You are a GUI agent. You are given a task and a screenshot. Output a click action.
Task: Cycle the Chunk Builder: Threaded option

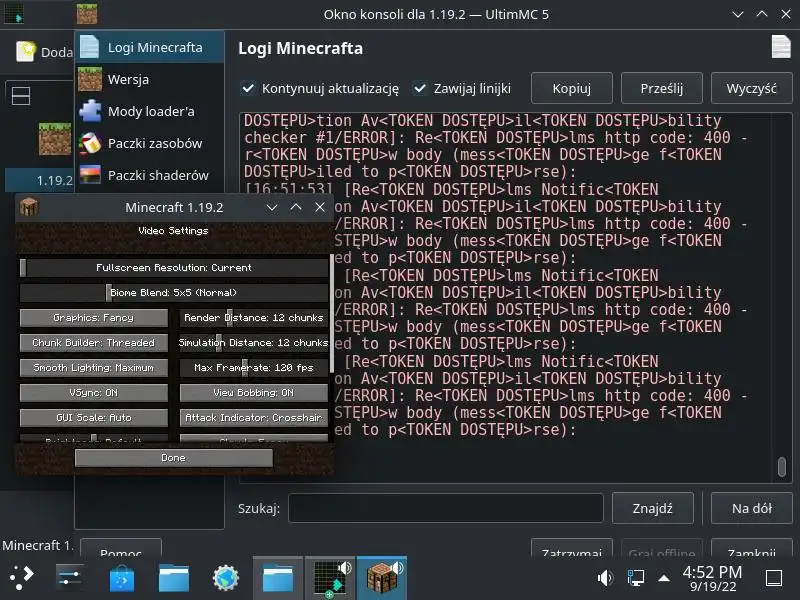click(94, 343)
